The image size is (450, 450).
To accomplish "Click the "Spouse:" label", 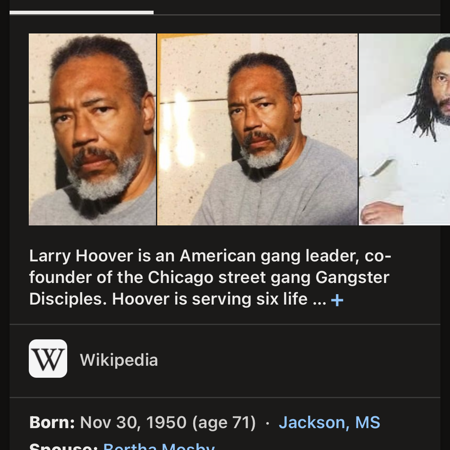I will (63, 446).
